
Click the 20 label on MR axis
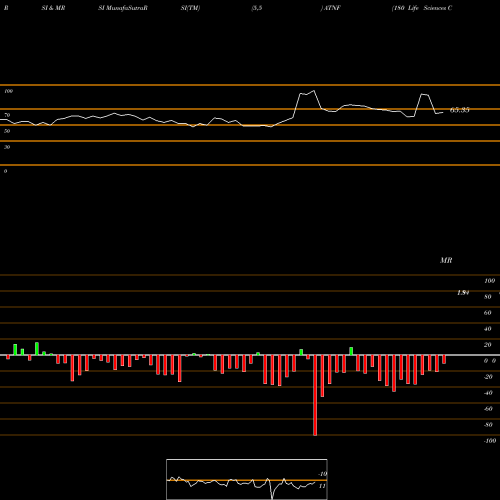click(x=488, y=345)
